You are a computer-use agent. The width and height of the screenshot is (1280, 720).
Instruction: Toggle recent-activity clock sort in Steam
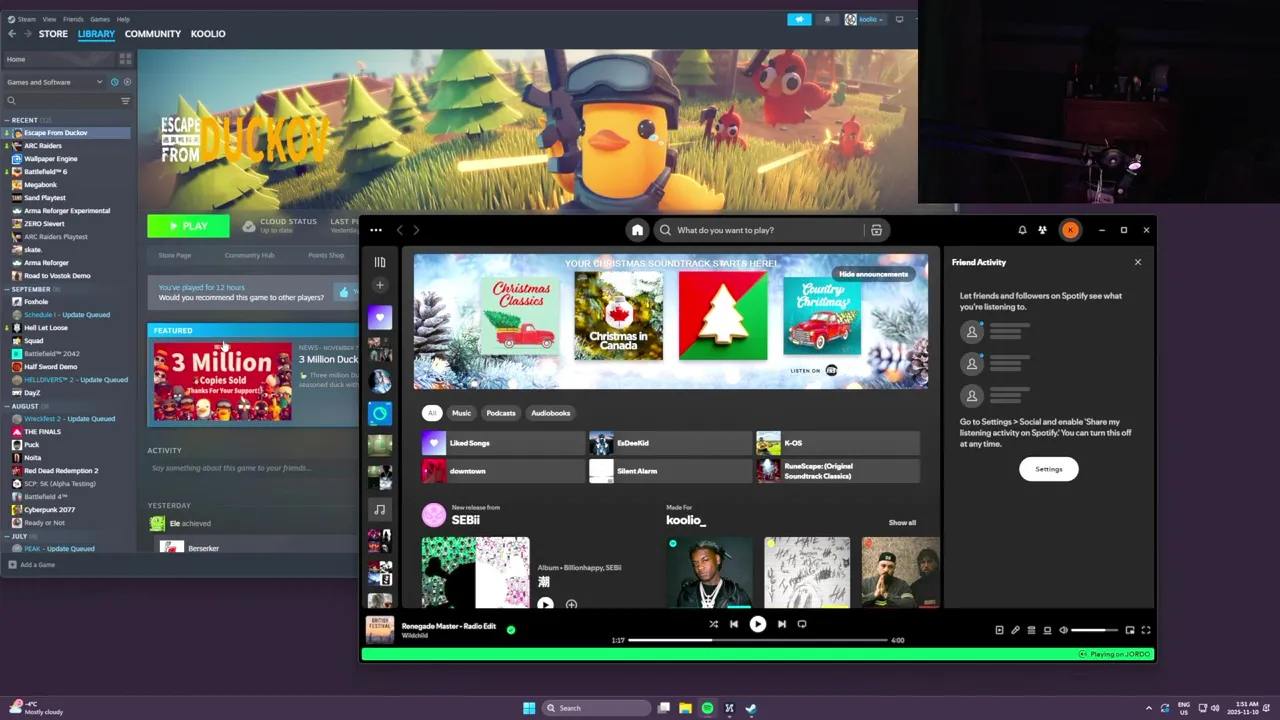[x=114, y=82]
